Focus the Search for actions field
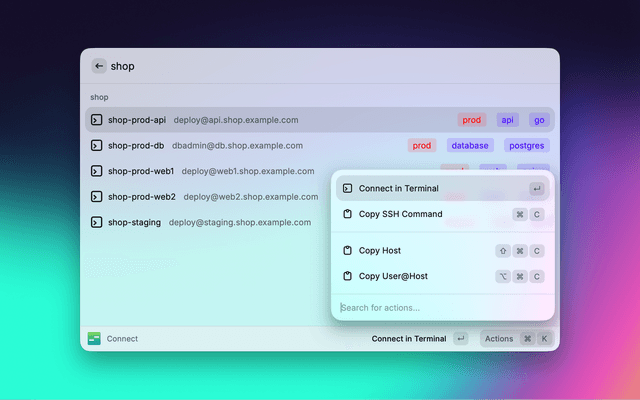The height and width of the screenshot is (400, 640). pos(440,307)
